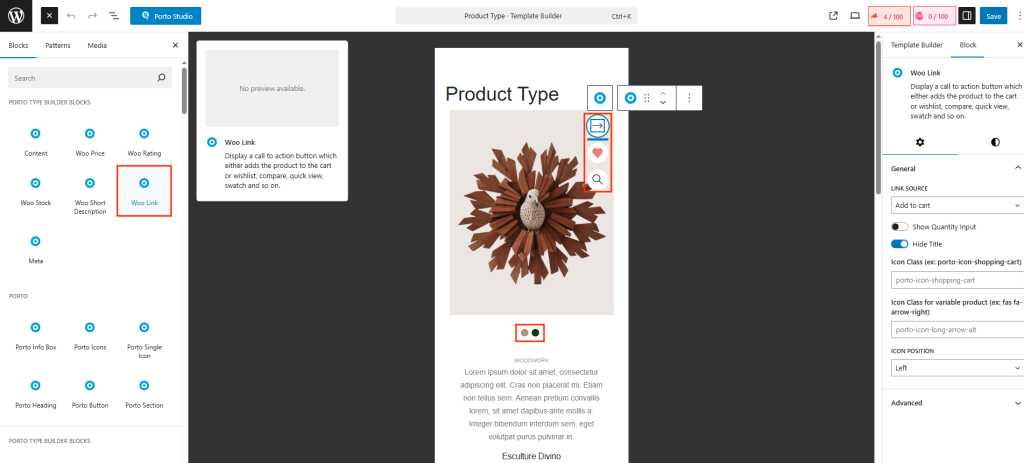
Task: Click the WordPress logo icon
Action: coord(17,16)
